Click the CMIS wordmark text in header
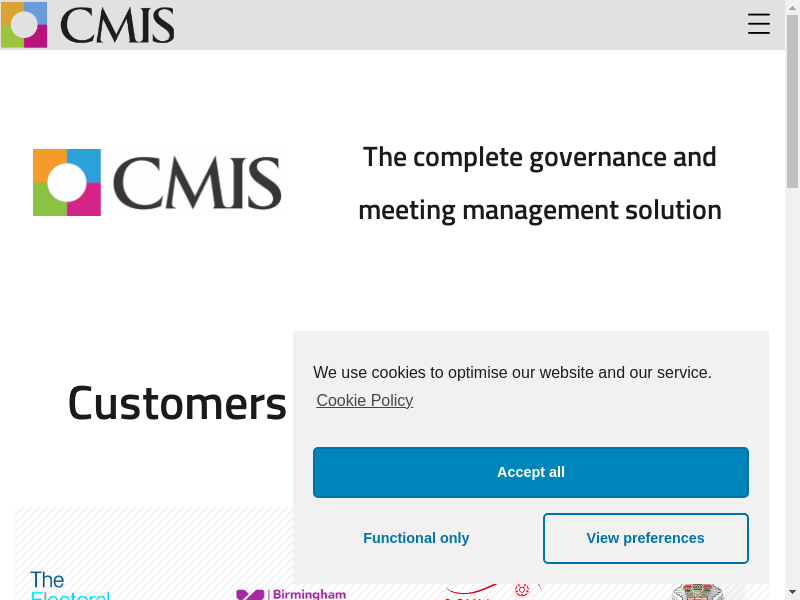The image size is (800, 600). point(117,25)
